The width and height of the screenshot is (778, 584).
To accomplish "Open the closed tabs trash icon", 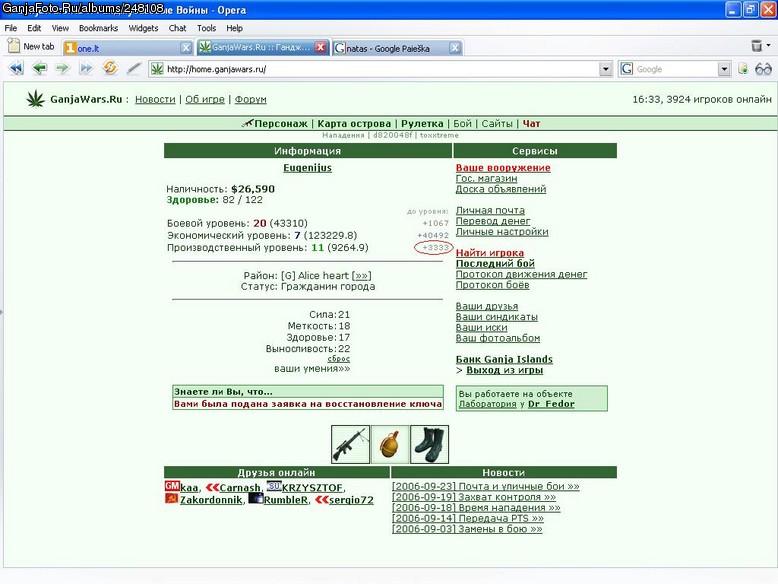I will pos(756,46).
